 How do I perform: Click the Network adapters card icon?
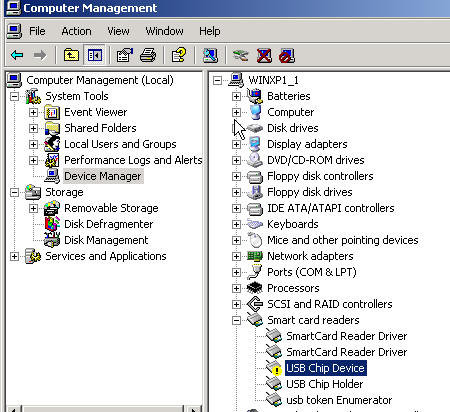click(x=255, y=256)
